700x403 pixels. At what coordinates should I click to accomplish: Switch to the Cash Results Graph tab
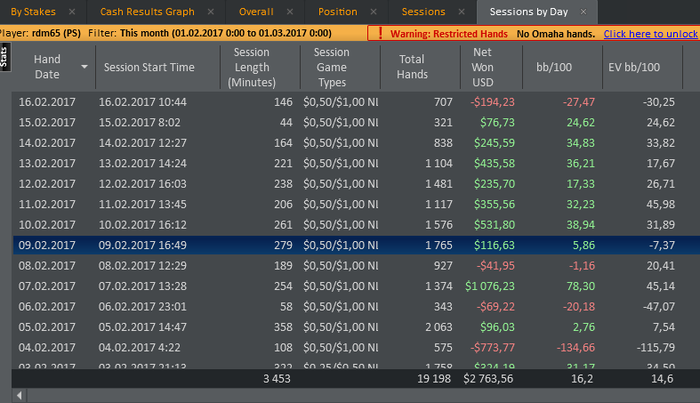[x=146, y=12]
